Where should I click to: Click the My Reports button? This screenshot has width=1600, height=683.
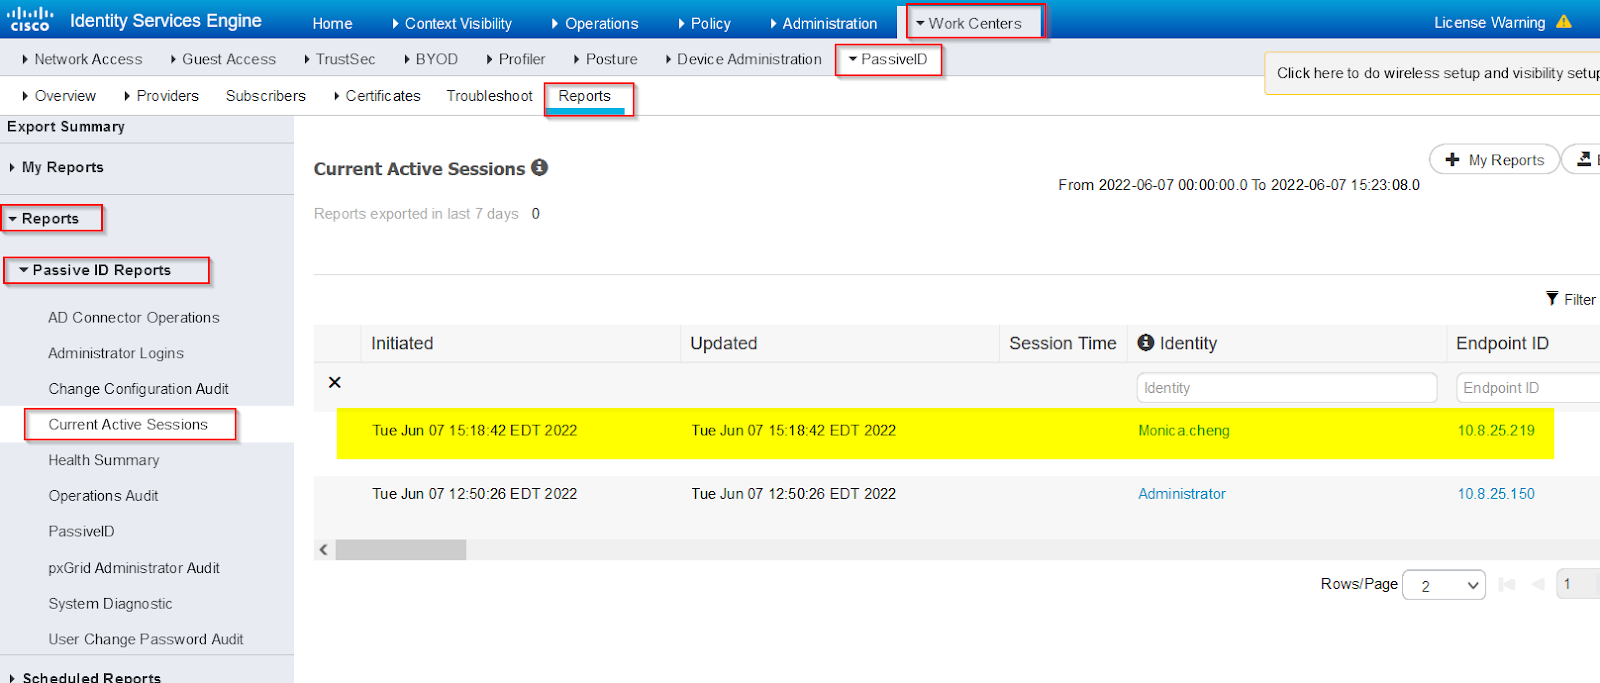click(1494, 159)
